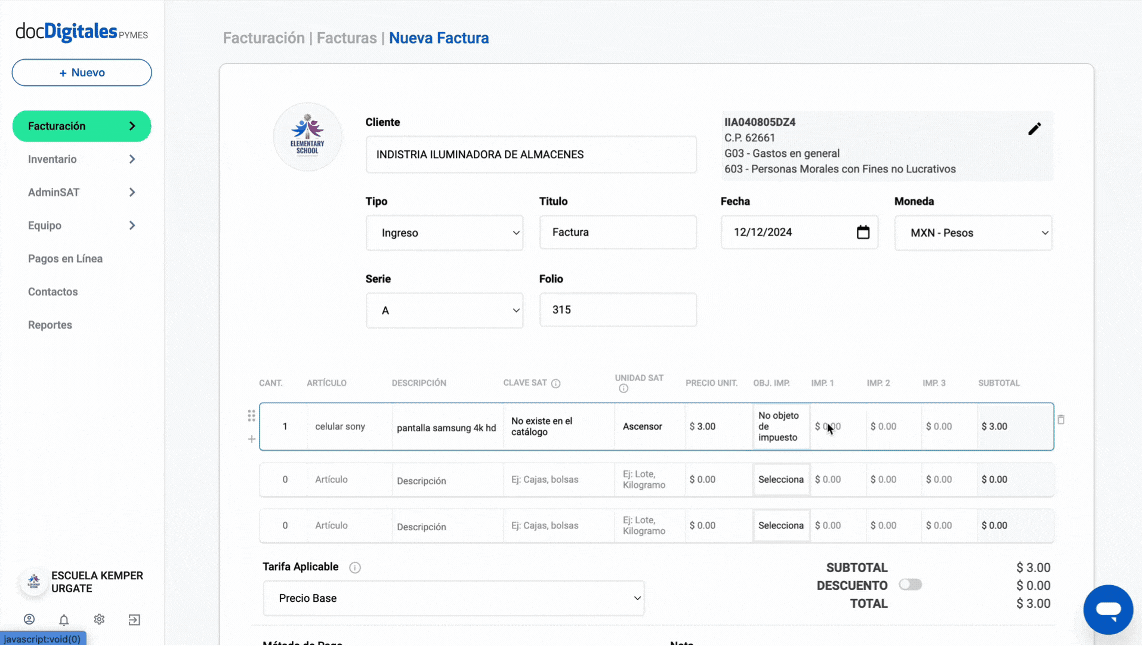Open Reportes in the sidebar
Screen dimensions: 1142x646
point(50,325)
